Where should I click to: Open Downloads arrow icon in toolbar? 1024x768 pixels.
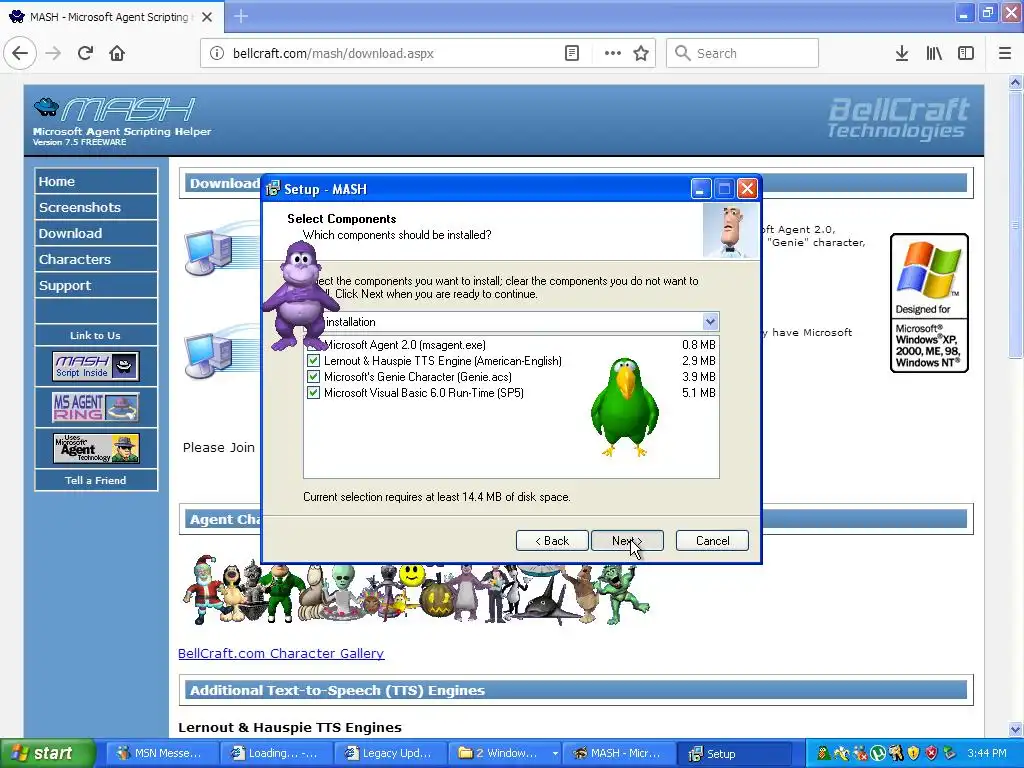[902, 53]
